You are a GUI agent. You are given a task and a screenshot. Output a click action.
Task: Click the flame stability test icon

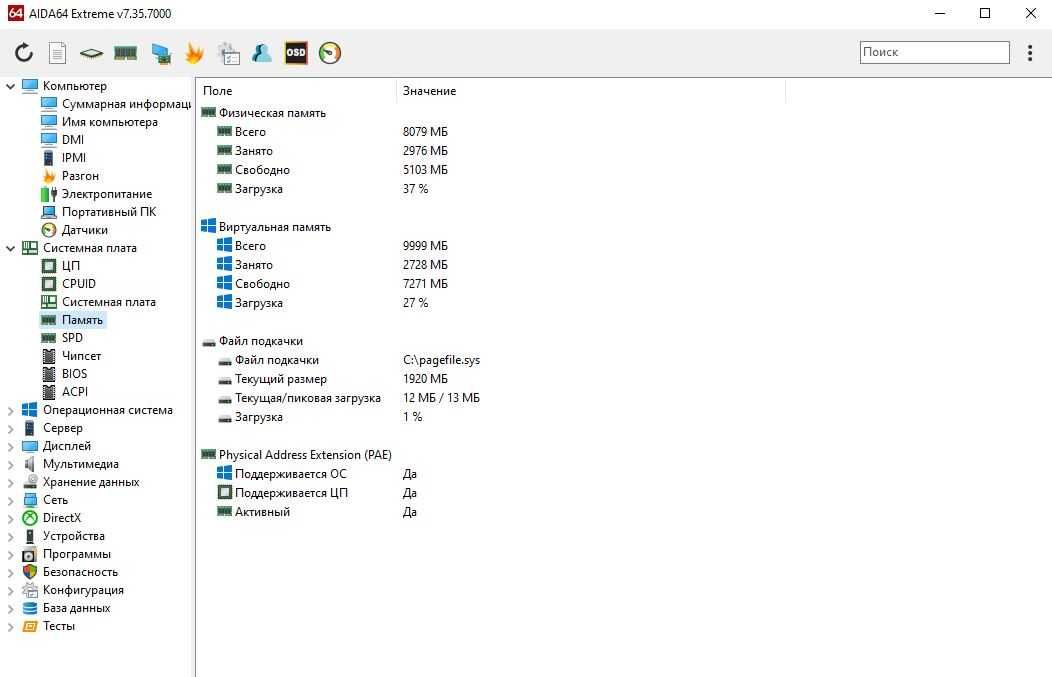(194, 52)
